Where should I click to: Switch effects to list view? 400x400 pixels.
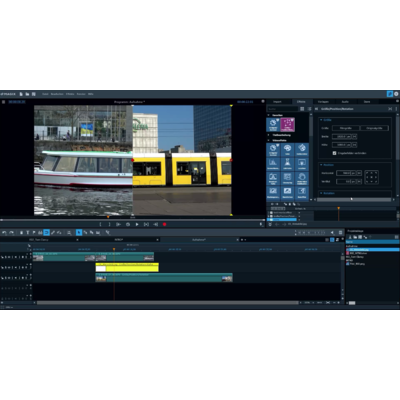(x=309, y=109)
